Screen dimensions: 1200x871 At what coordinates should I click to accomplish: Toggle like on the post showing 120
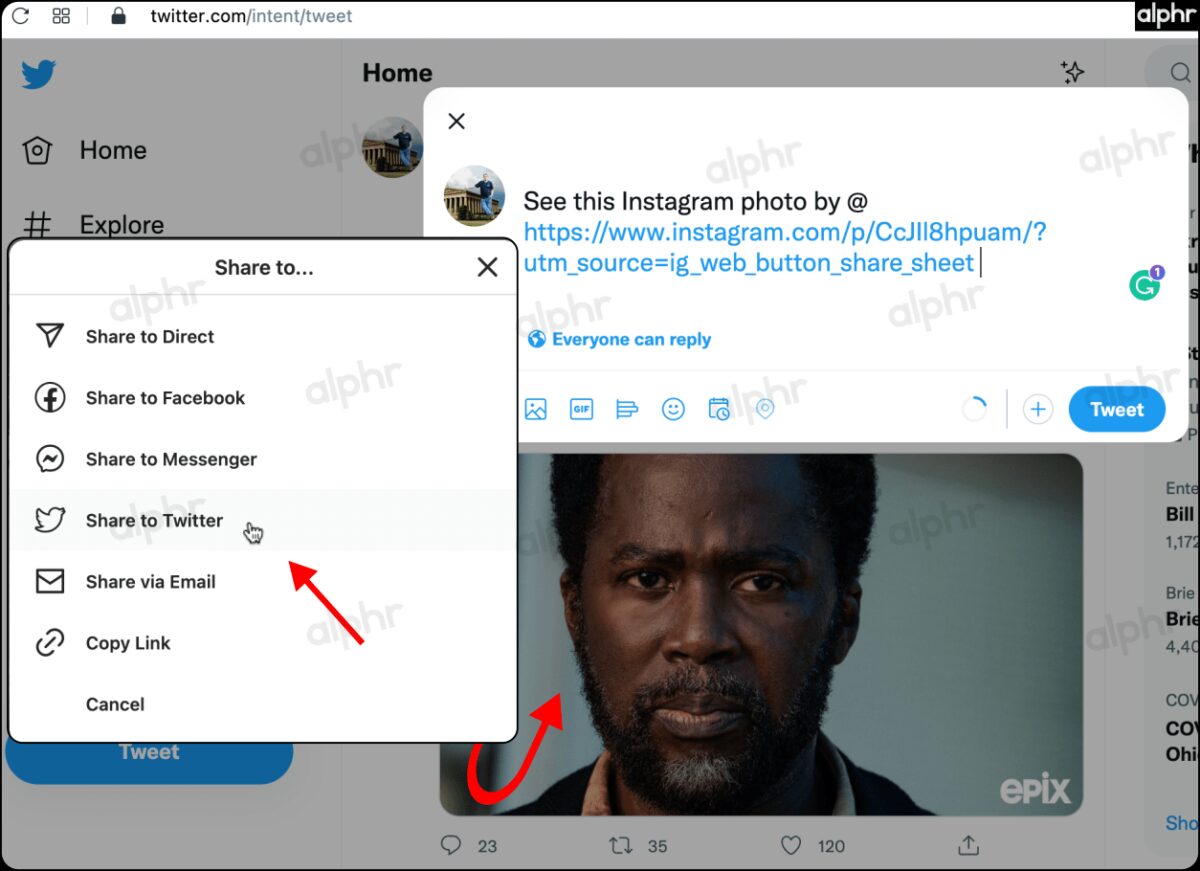791,845
